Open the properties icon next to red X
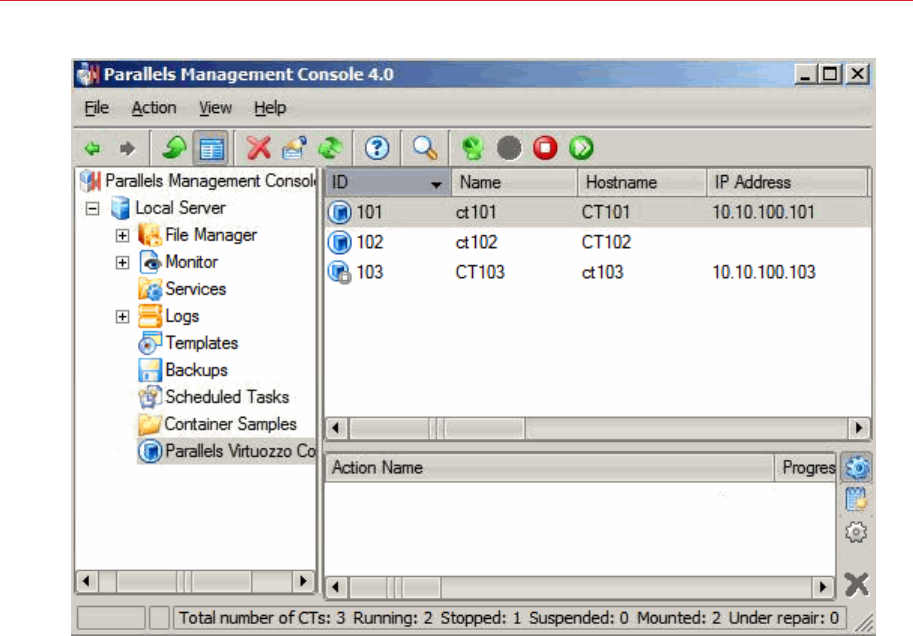This screenshot has height=636, width=913. click(x=295, y=148)
